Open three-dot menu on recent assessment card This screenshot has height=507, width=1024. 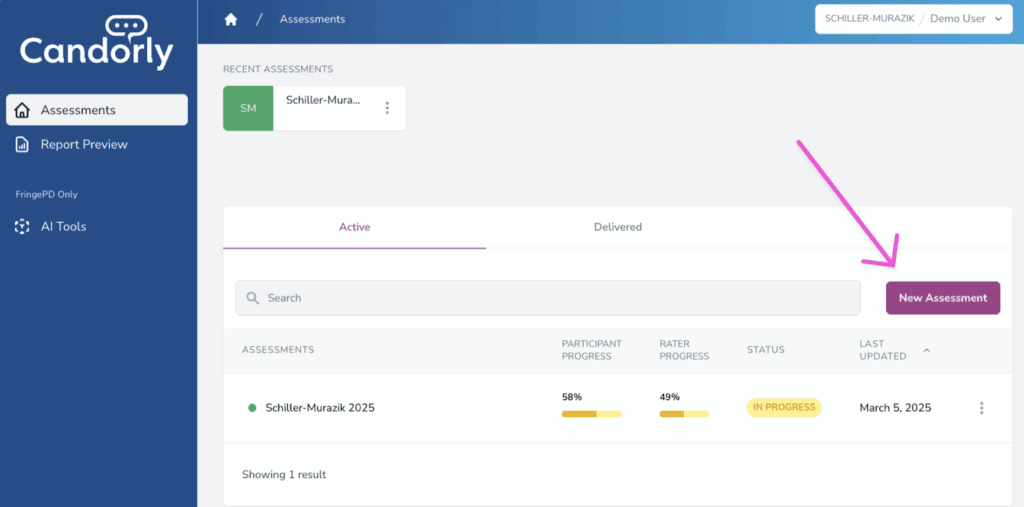click(387, 108)
